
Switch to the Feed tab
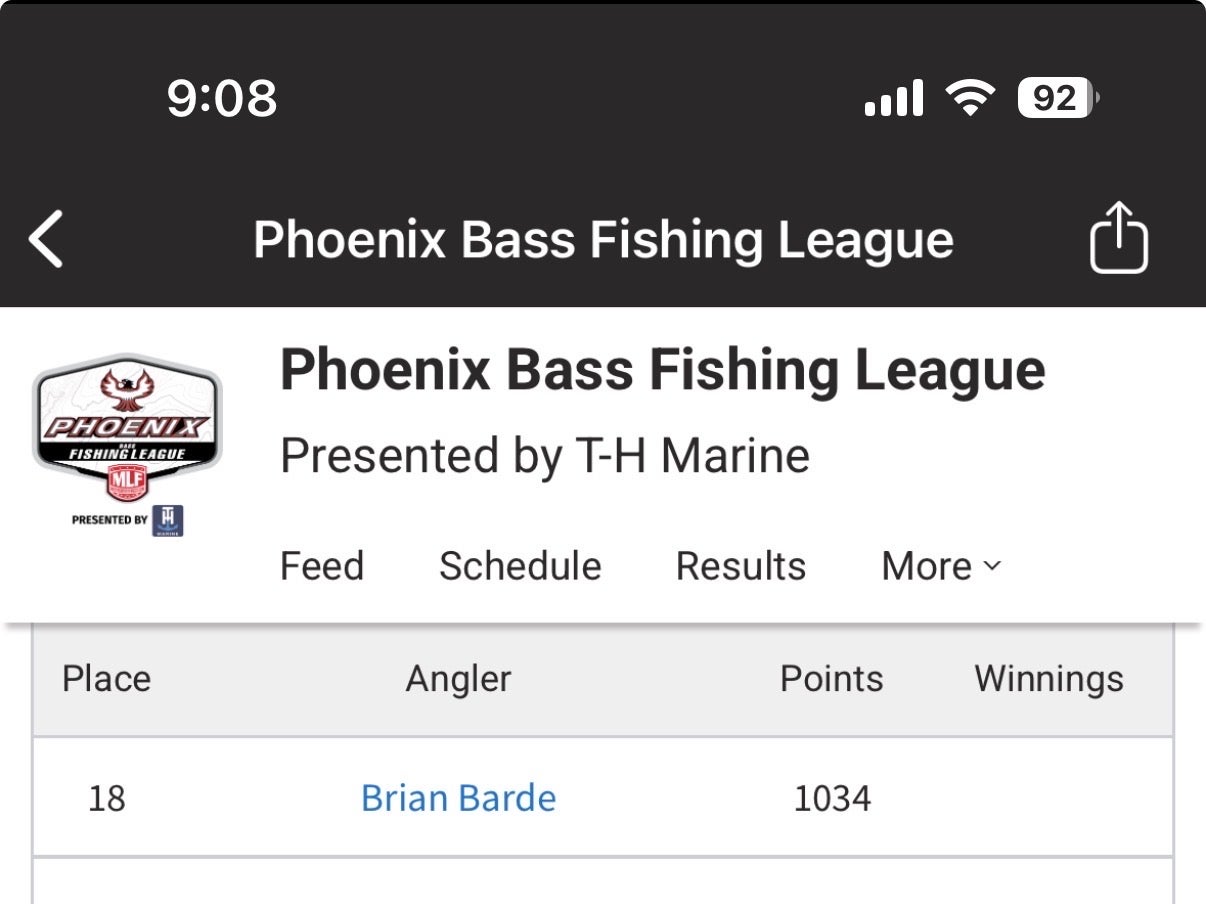[x=321, y=566]
